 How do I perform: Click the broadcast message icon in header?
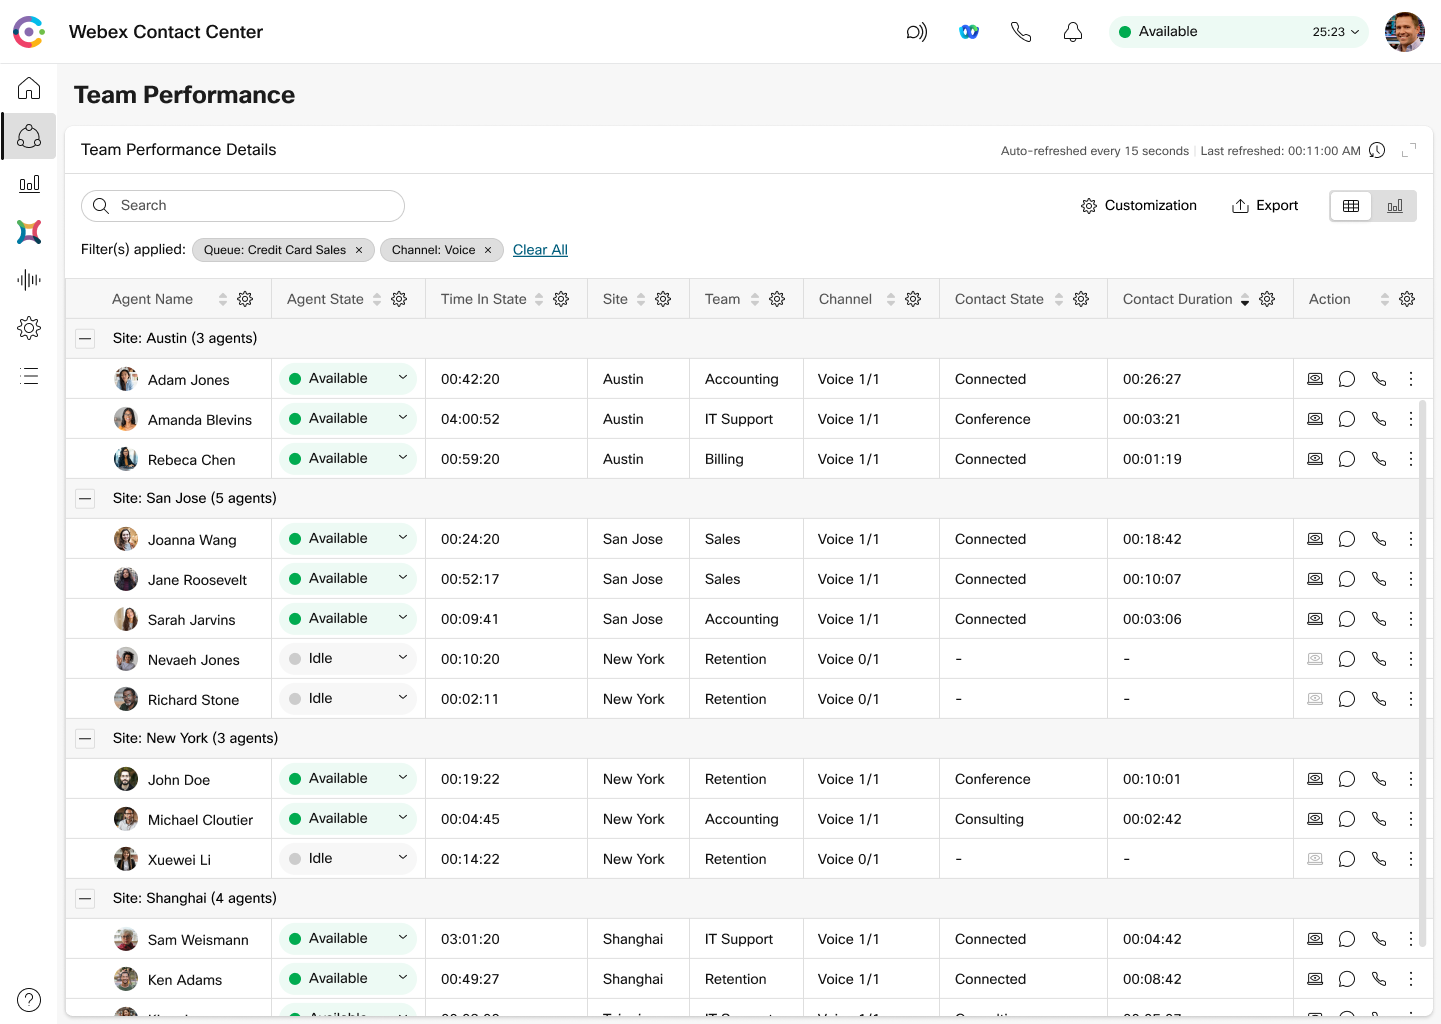[915, 31]
